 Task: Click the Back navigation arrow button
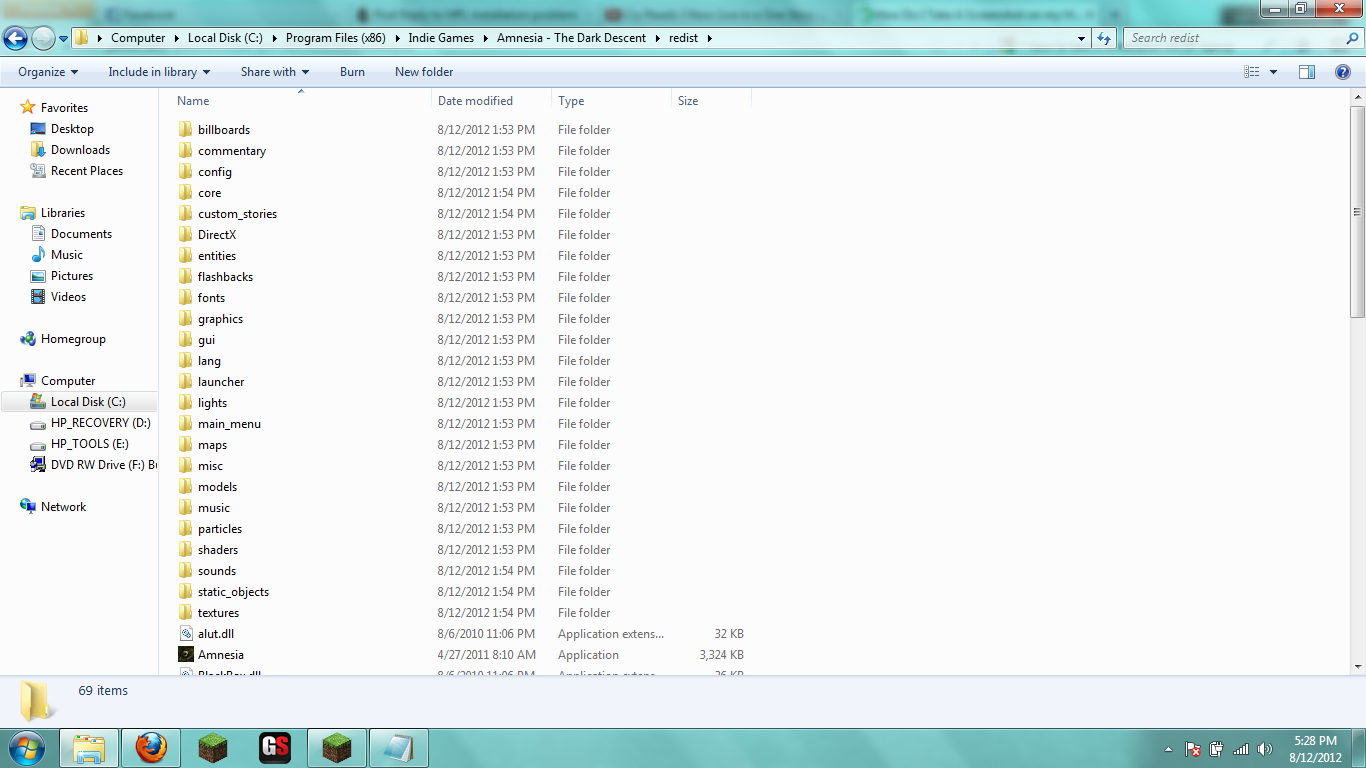tap(15, 38)
